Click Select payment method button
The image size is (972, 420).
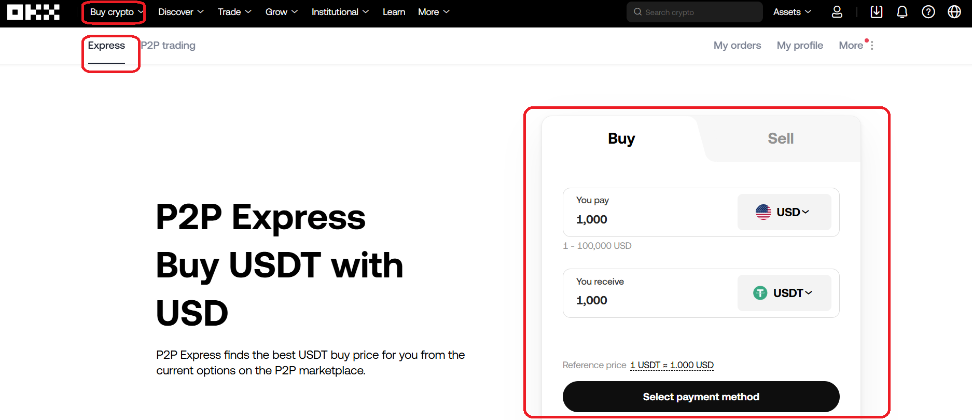coord(701,396)
